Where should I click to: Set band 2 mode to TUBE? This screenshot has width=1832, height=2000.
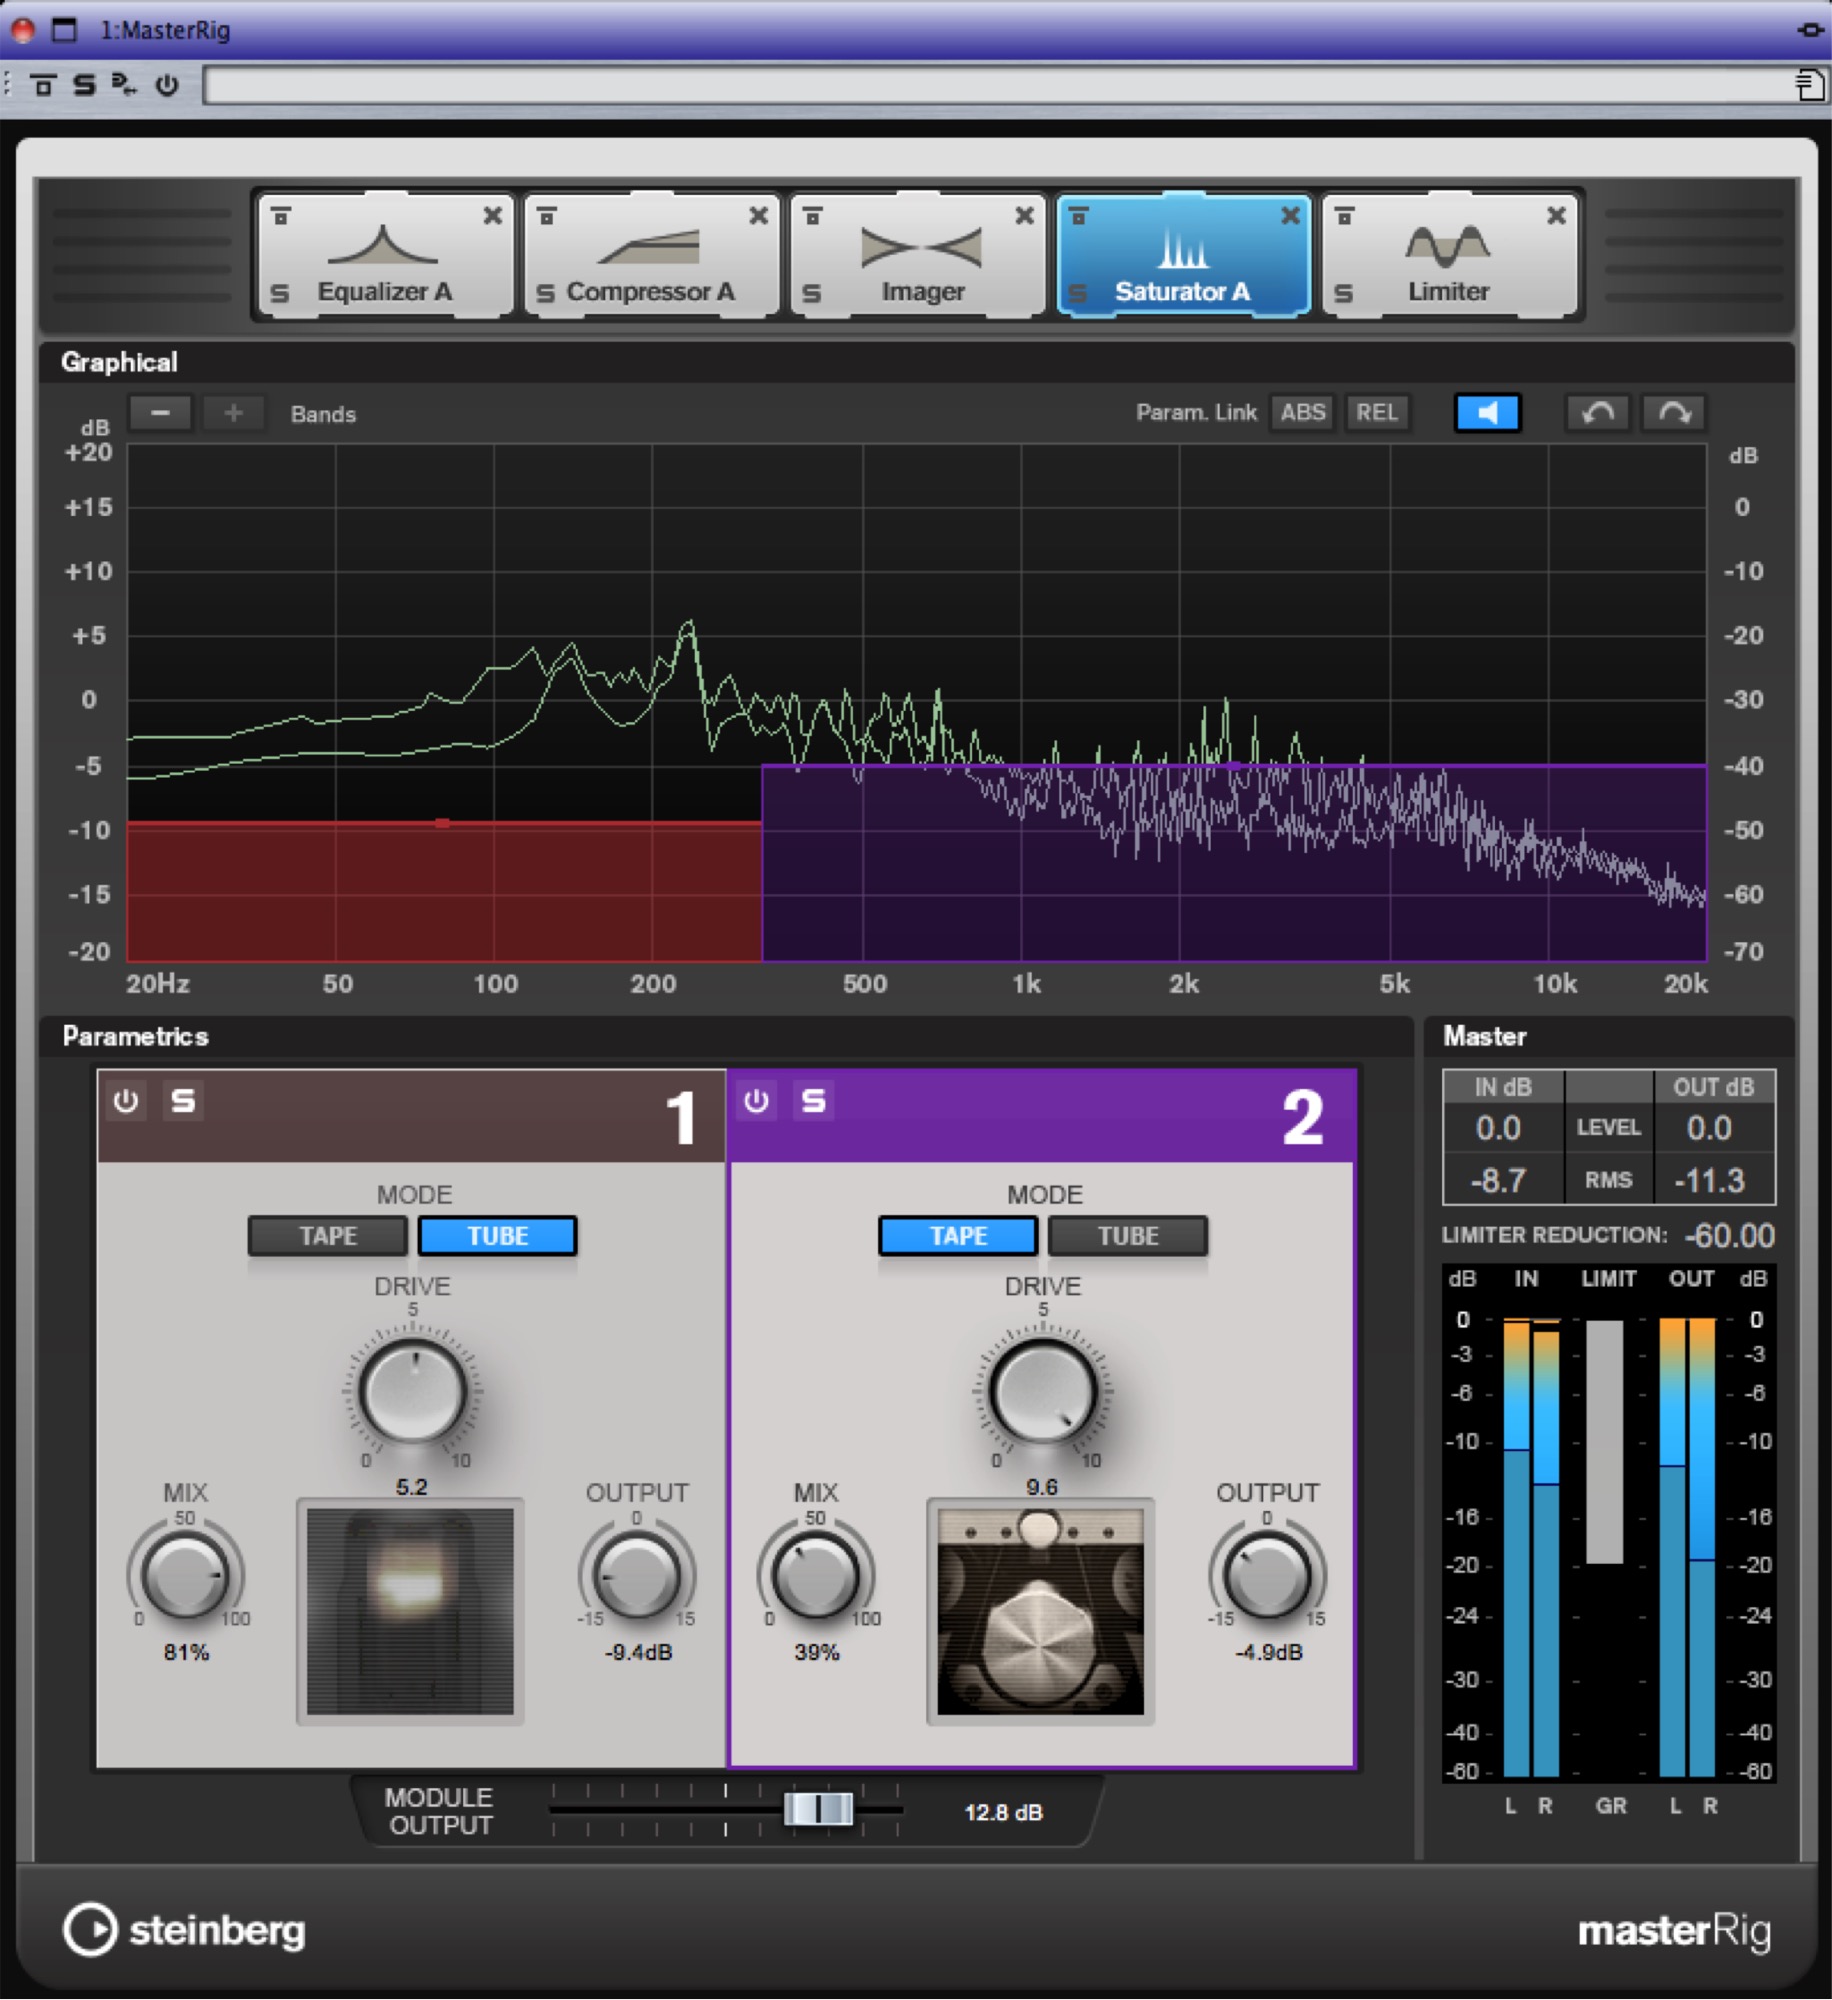pos(1128,1236)
